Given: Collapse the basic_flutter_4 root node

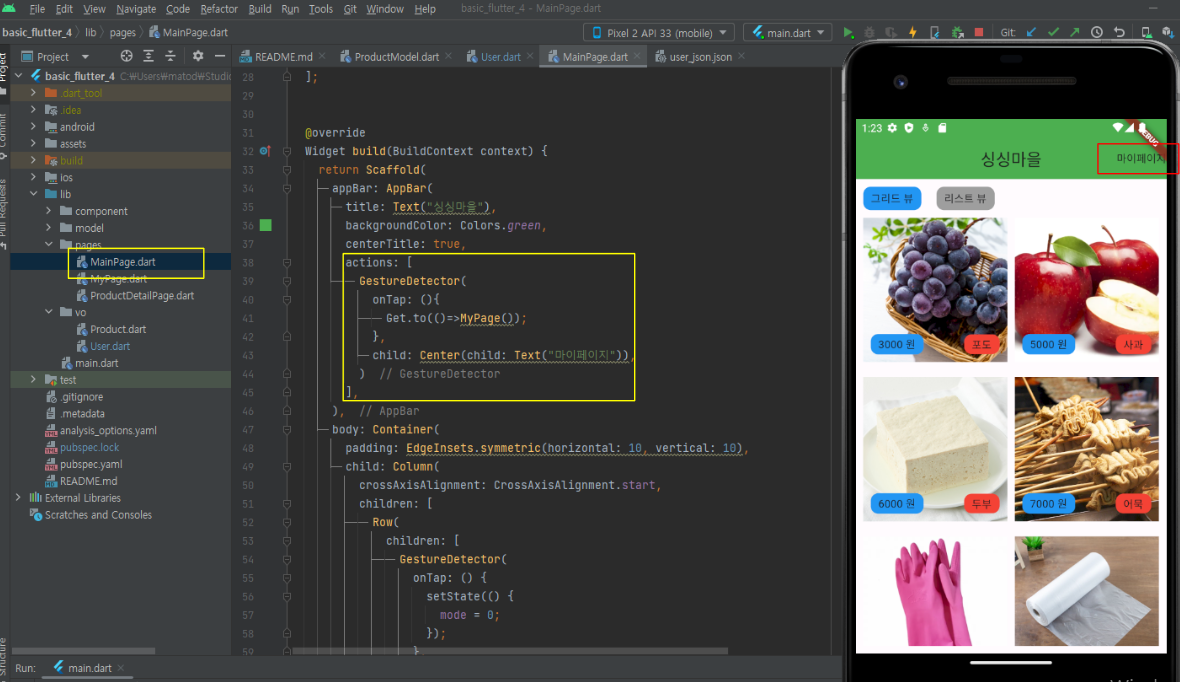Looking at the screenshot, I should 19,76.
